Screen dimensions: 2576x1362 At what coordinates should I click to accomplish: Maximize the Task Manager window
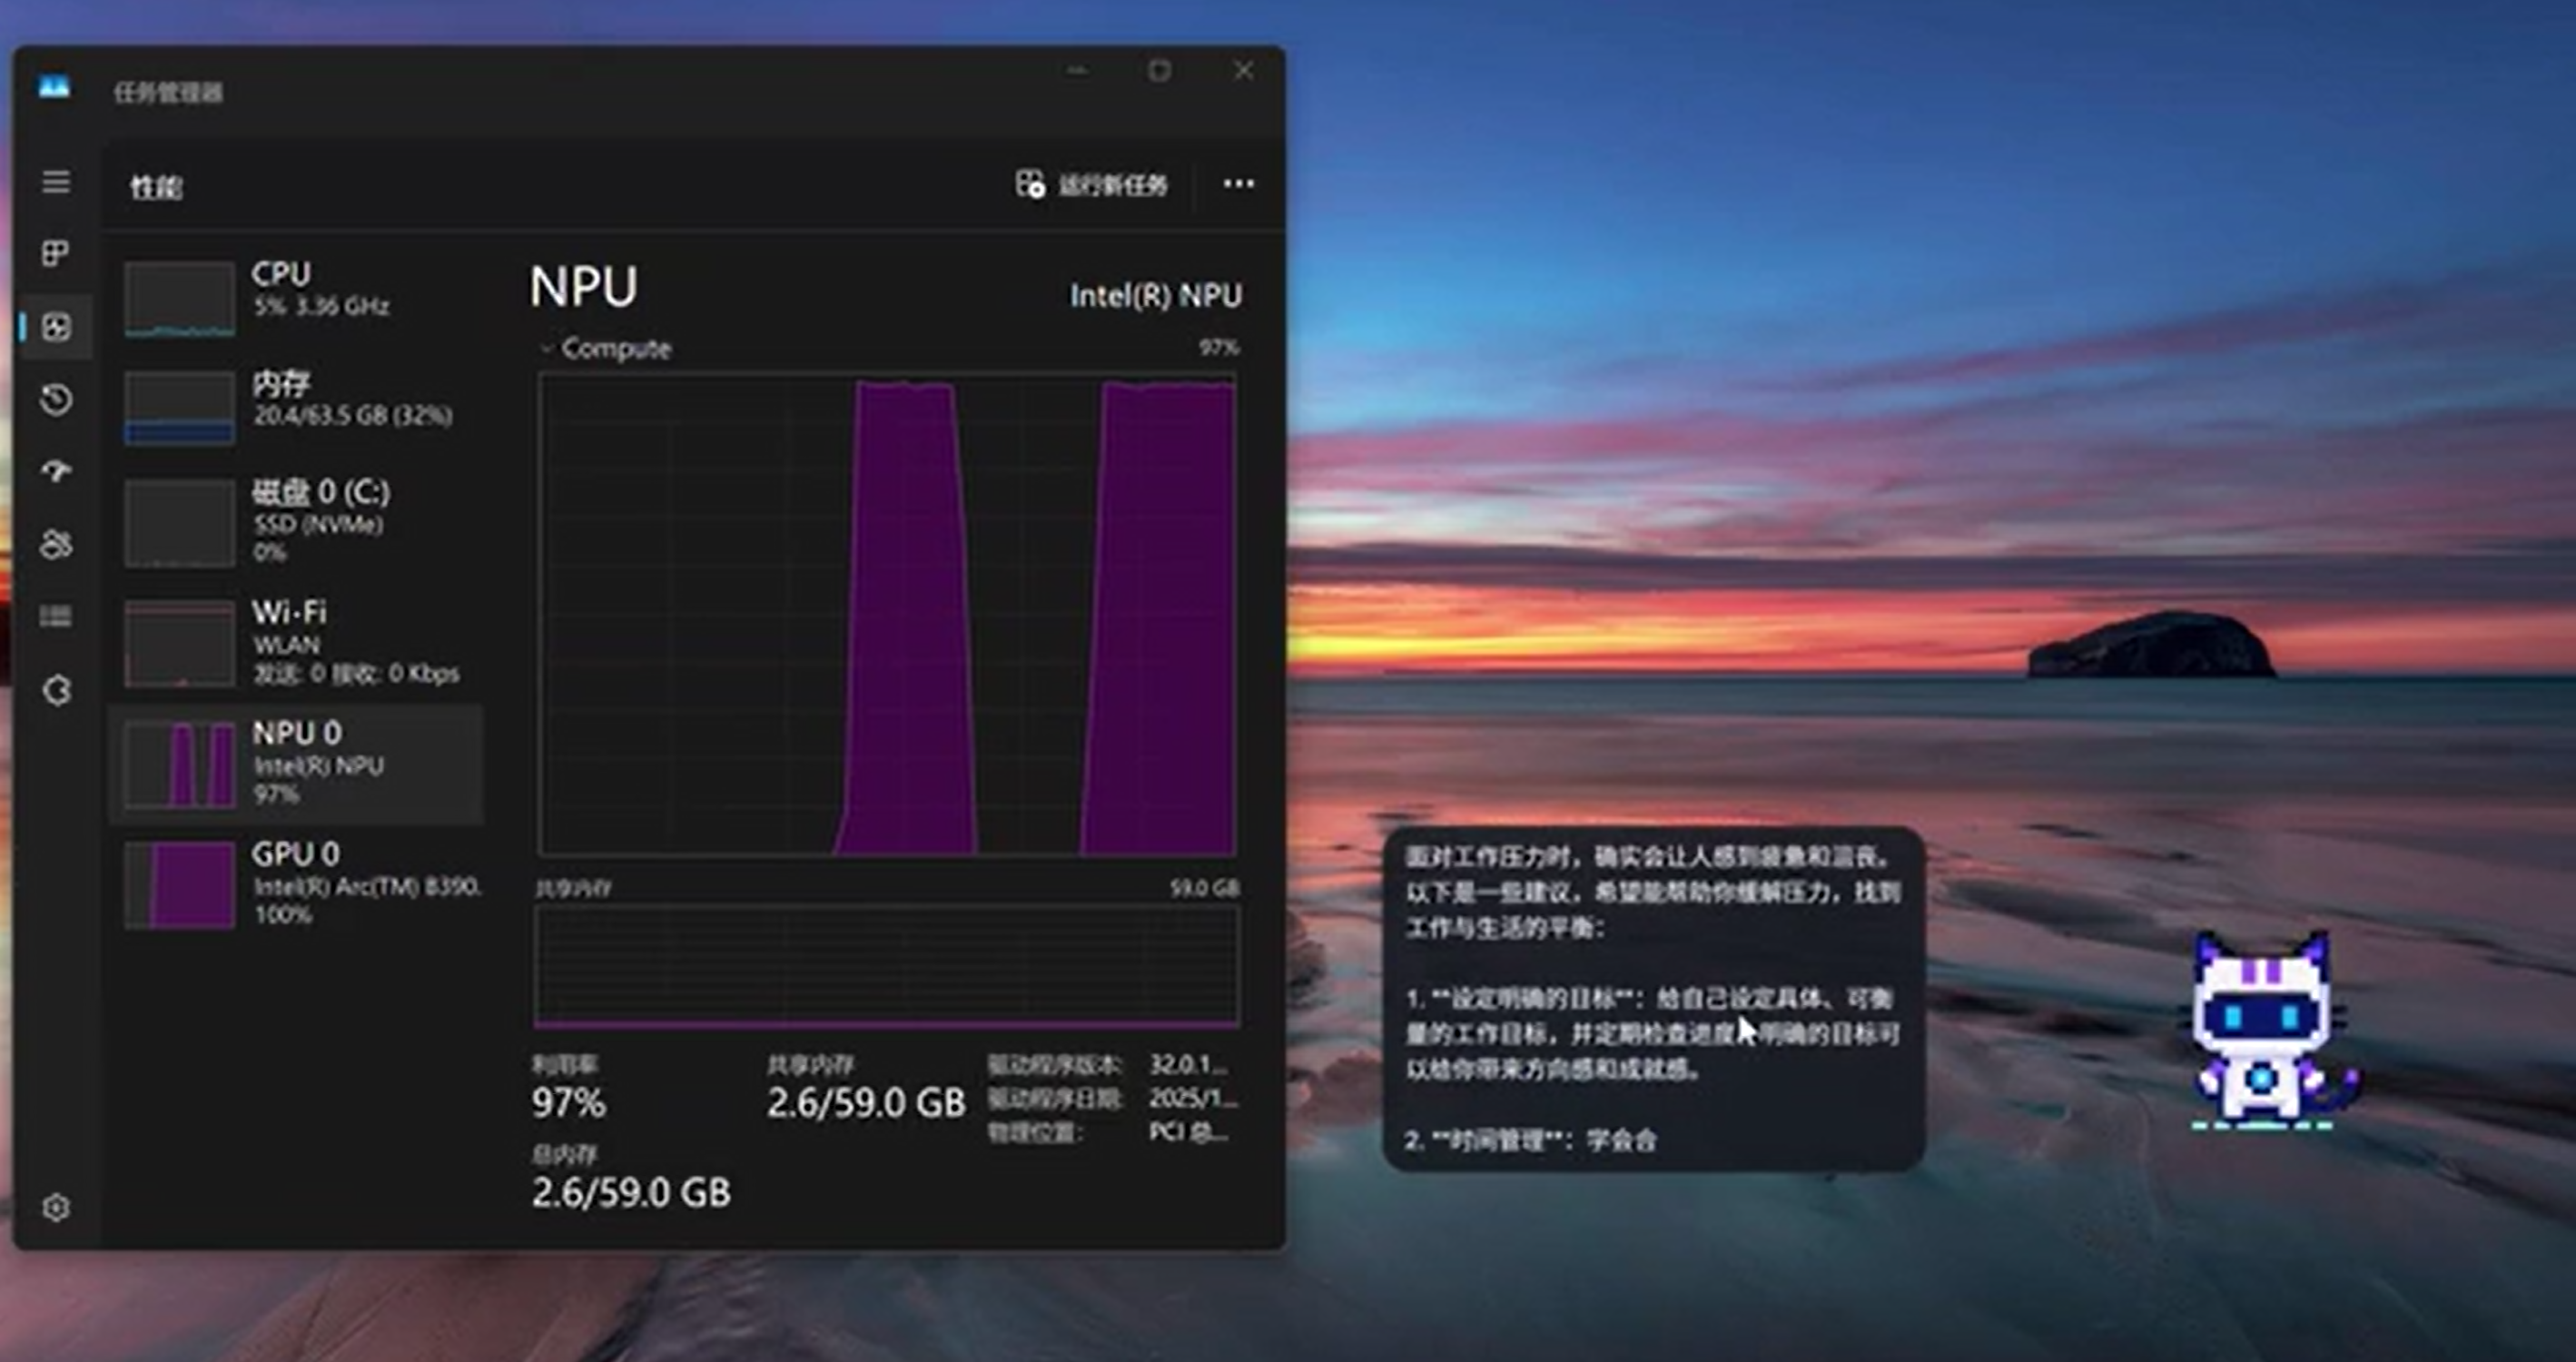tap(1159, 71)
